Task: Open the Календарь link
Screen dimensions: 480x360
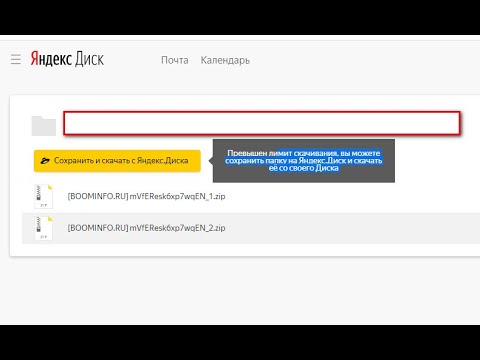Action: (x=225, y=60)
